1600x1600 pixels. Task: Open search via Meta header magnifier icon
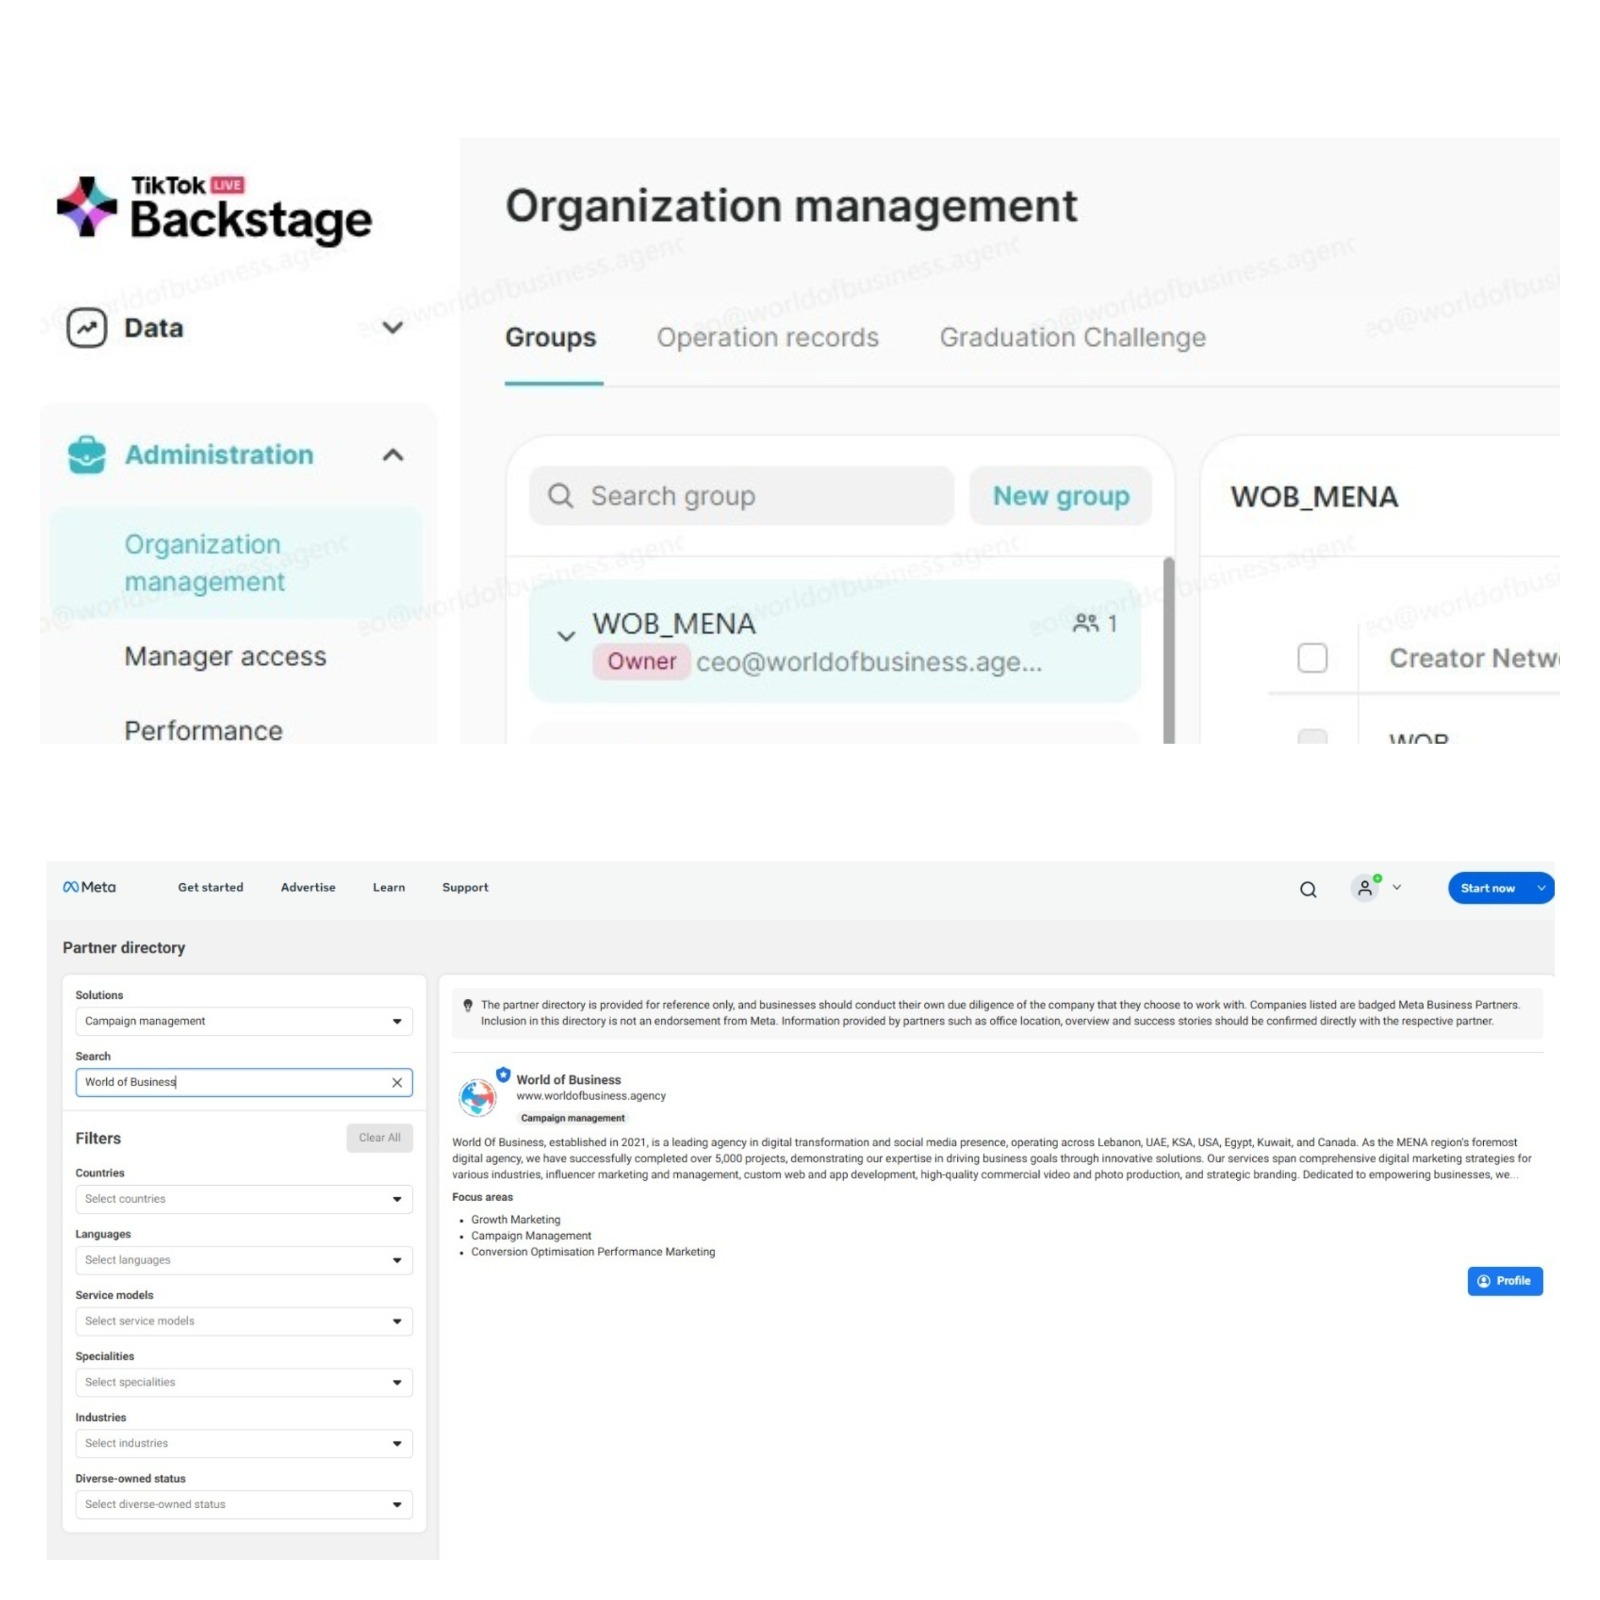click(1308, 889)
